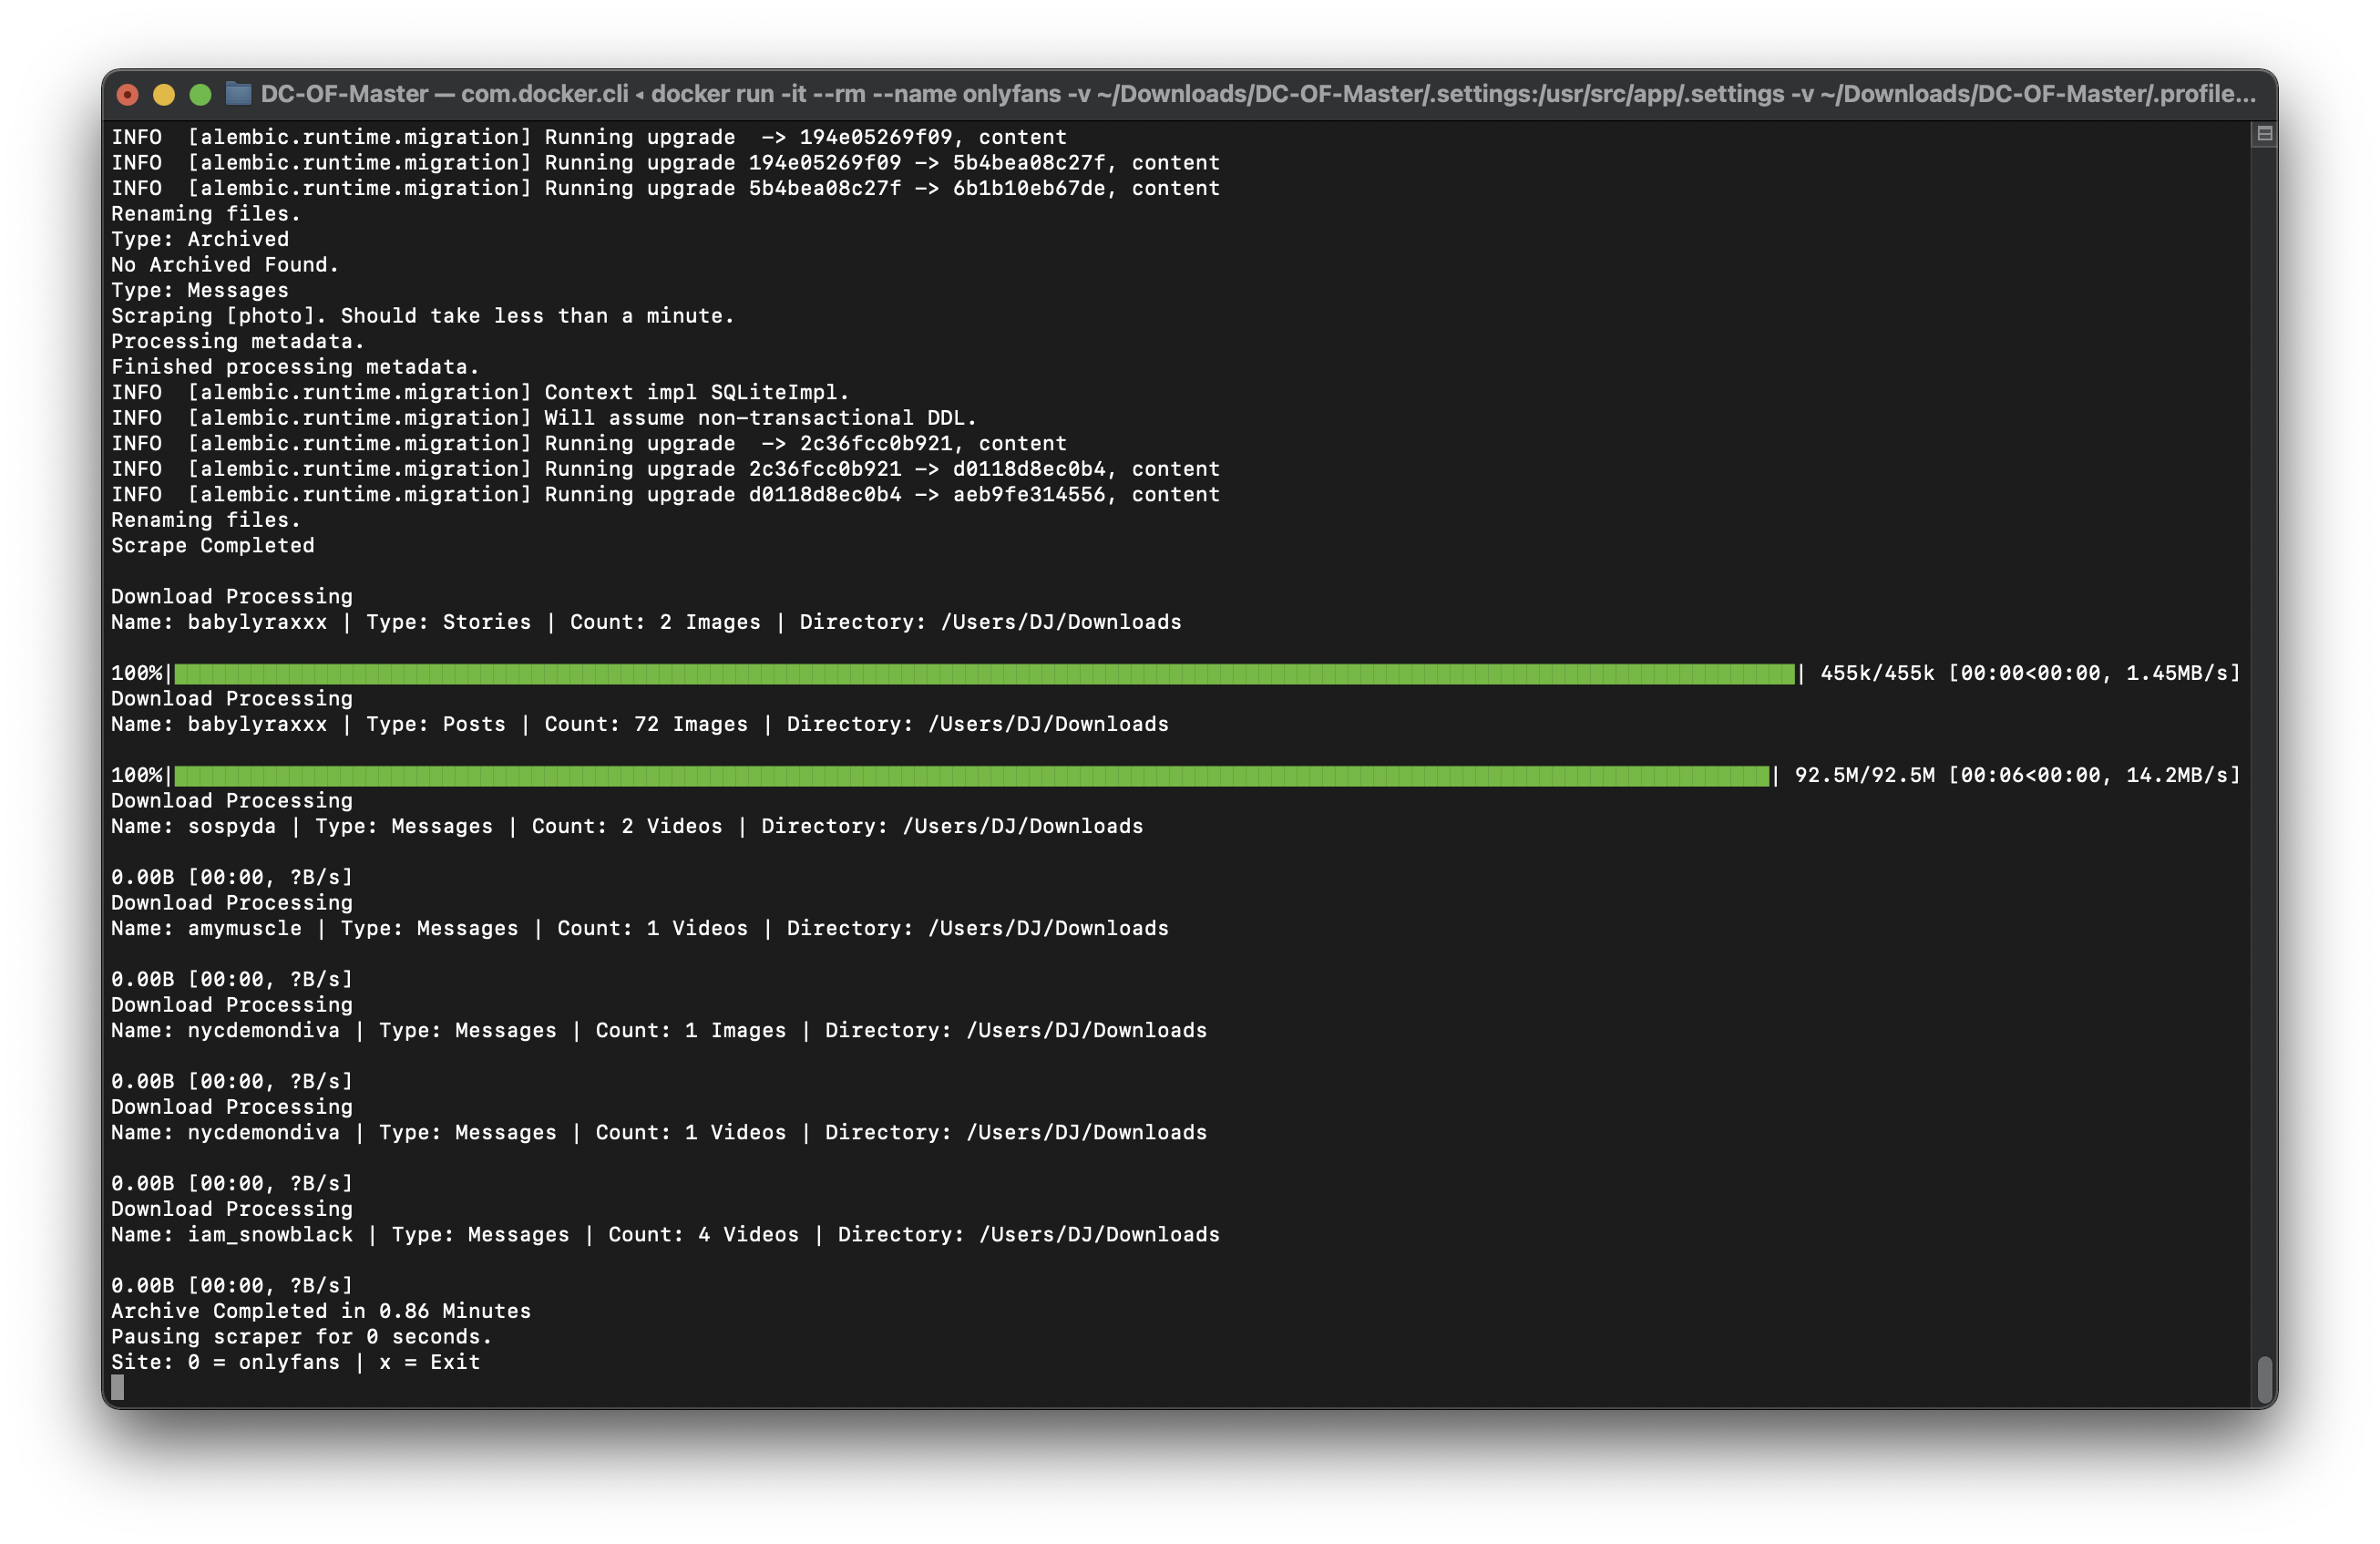Click the blinking terminal cursor at prompt
The height and width of the screenshot is (1544, 2380).
pyautogui.click(x=117, y=1387)
